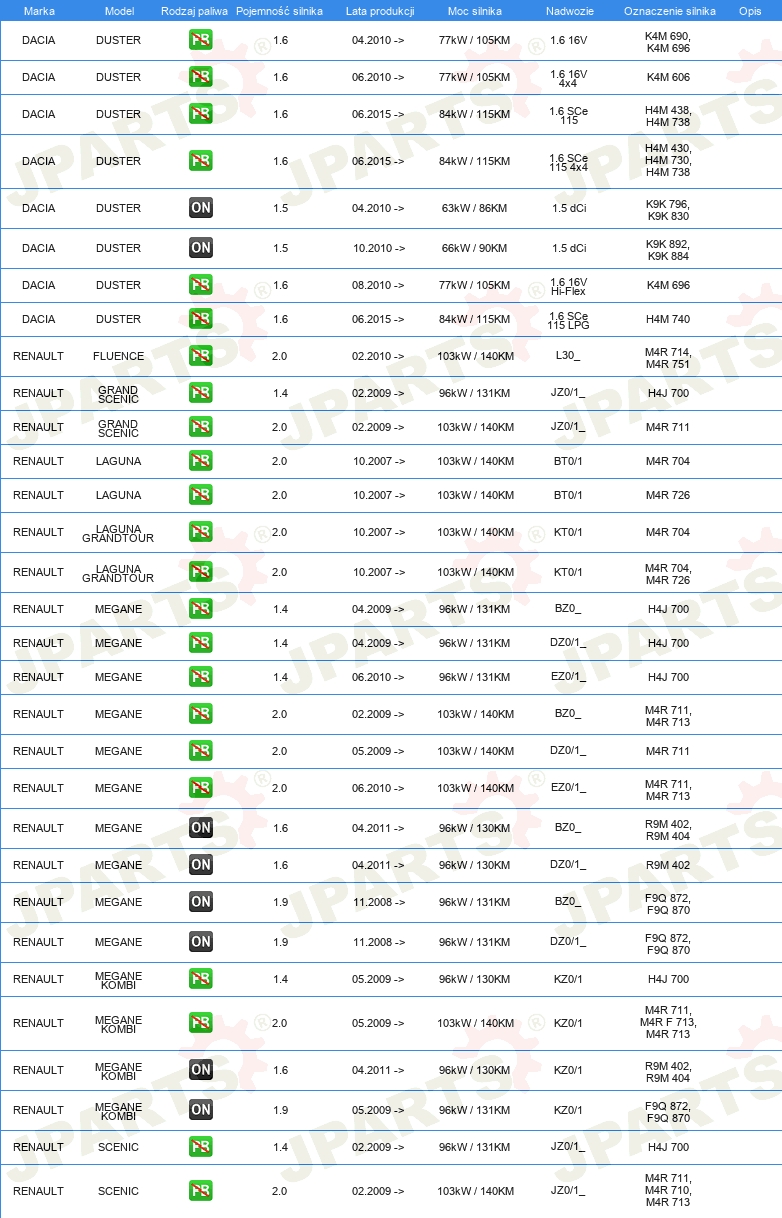
Task: Click the 'Opis' column header
Action: pos(750,11)
